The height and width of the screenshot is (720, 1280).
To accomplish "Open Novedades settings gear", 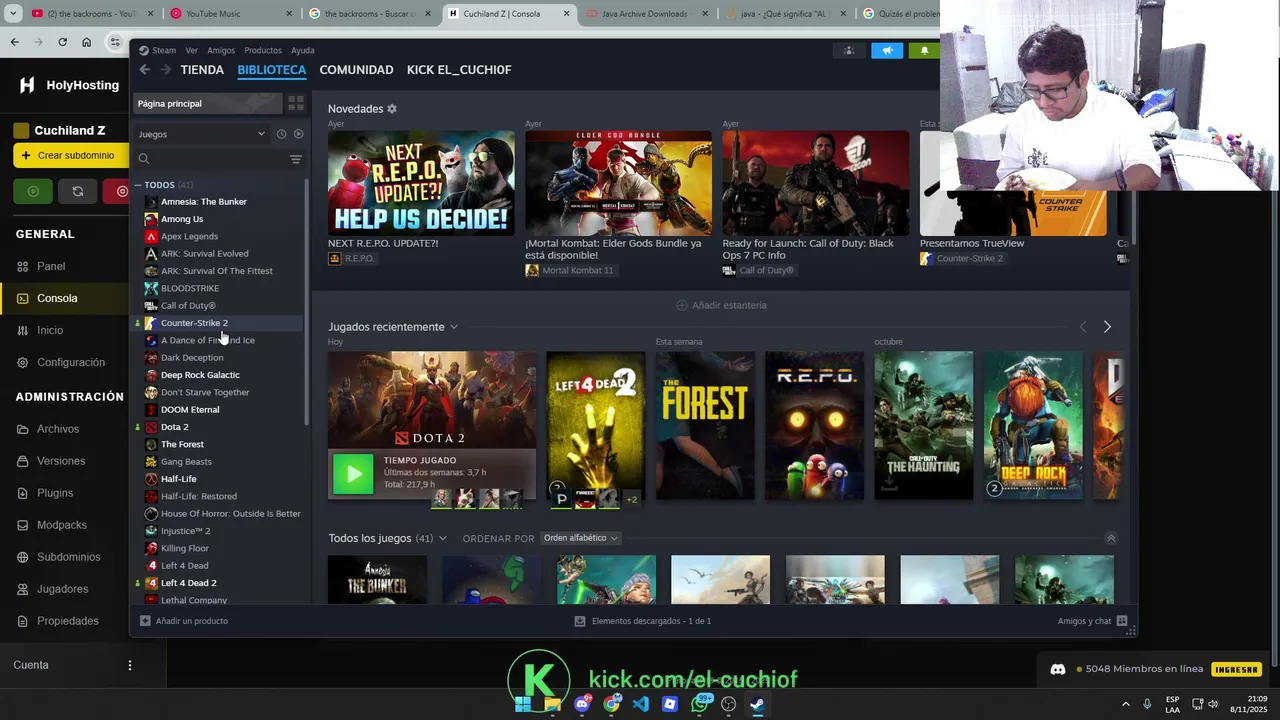I will [x=392, y=108].
